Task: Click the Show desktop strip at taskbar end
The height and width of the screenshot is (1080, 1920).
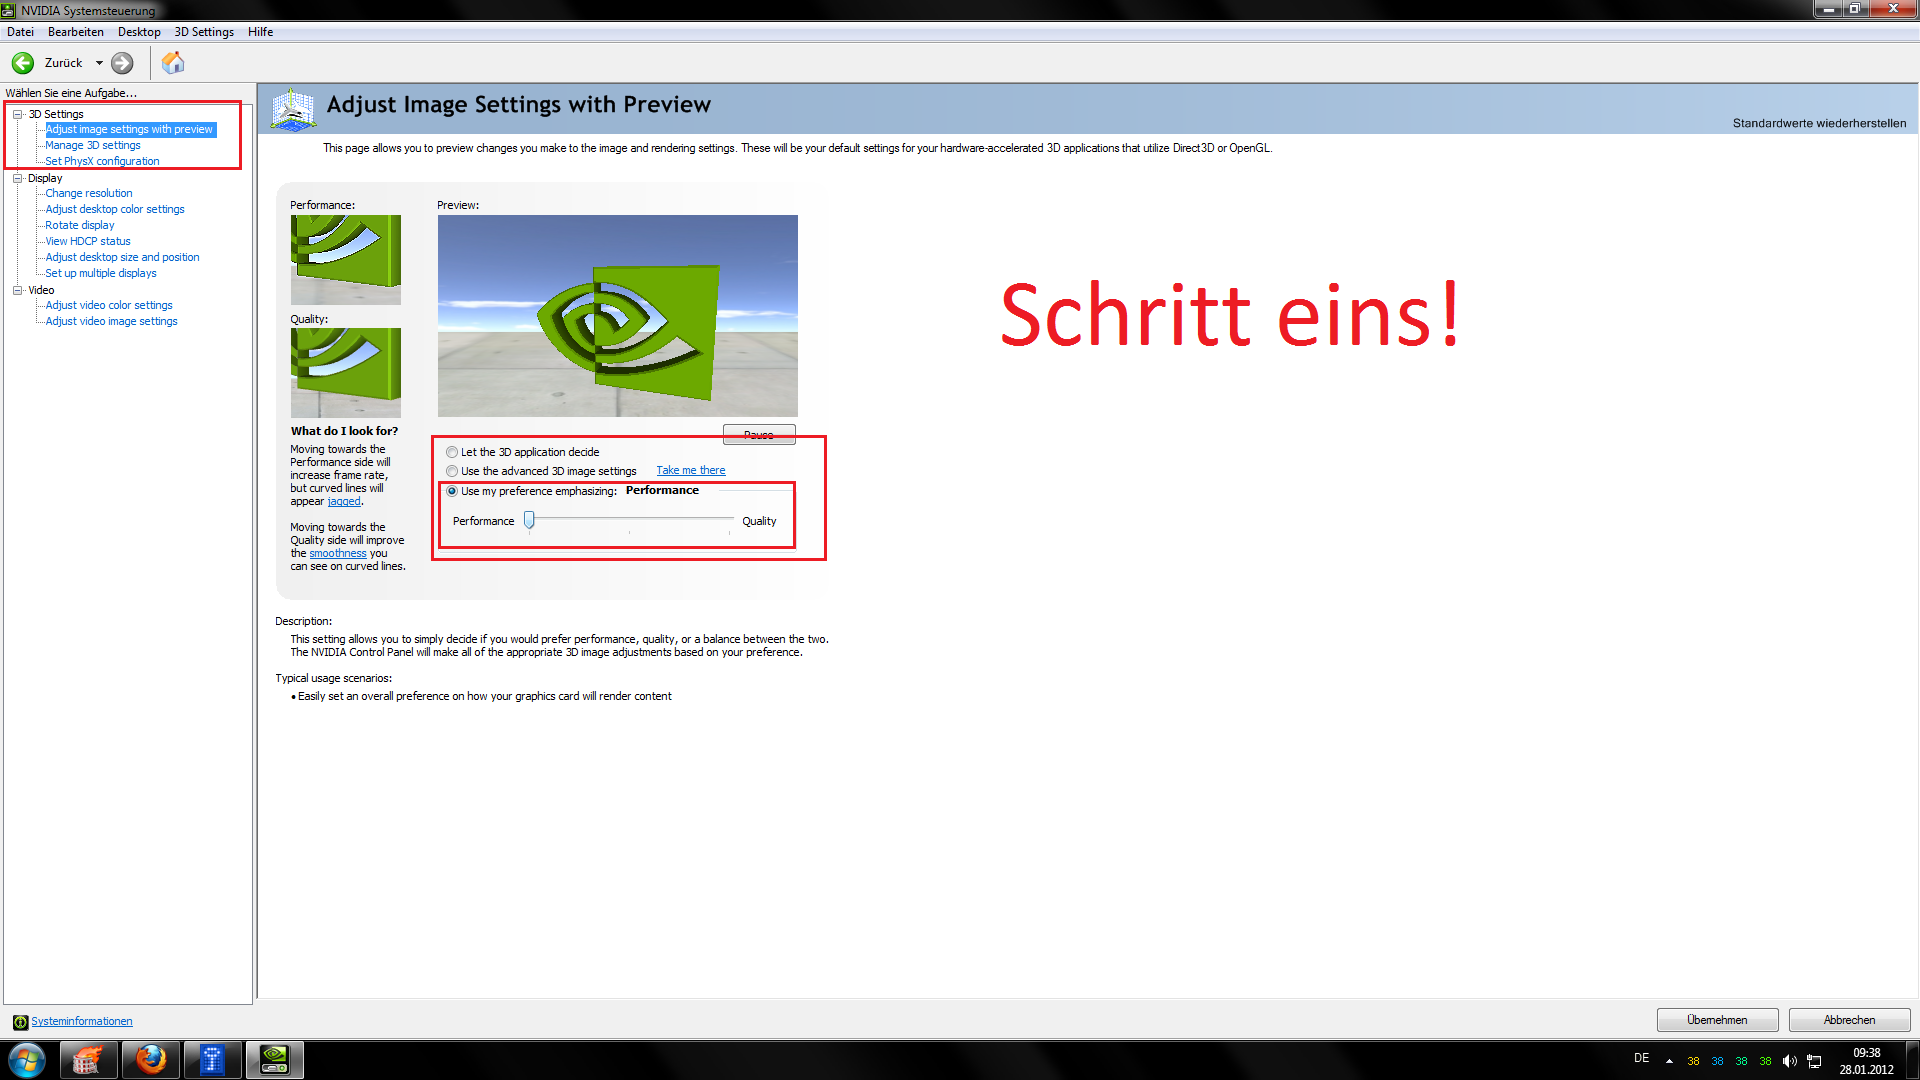Action: [x=1912, y=1060]
